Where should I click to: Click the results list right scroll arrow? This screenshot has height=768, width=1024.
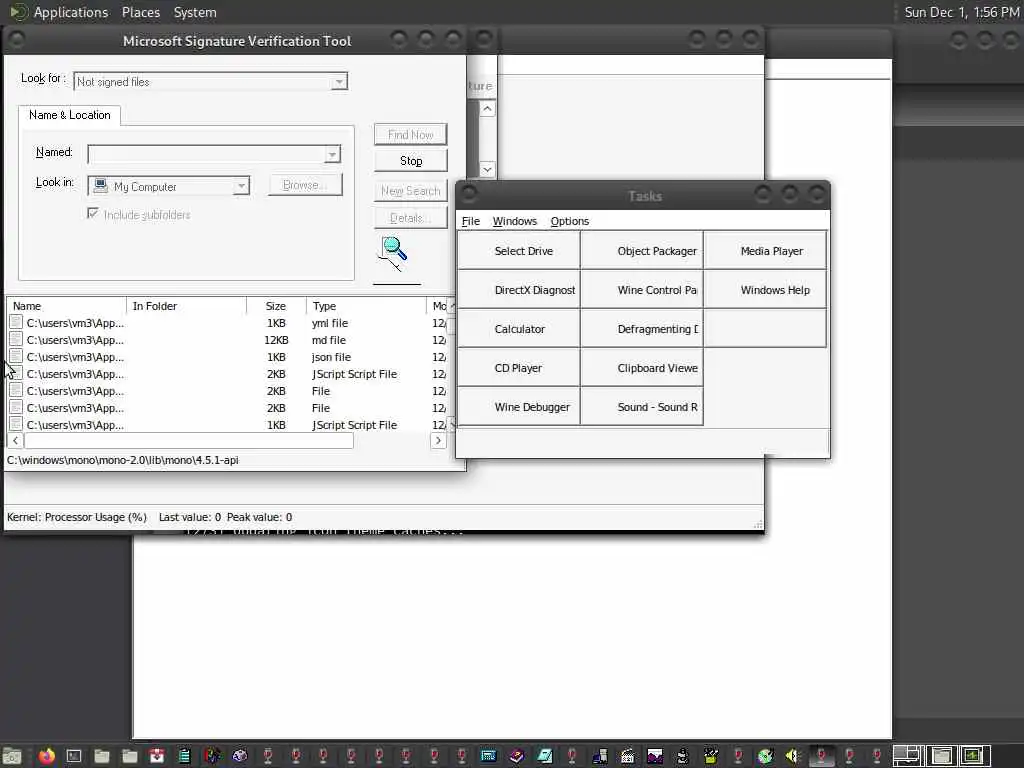pyautogui.click(x=438, y=441)
